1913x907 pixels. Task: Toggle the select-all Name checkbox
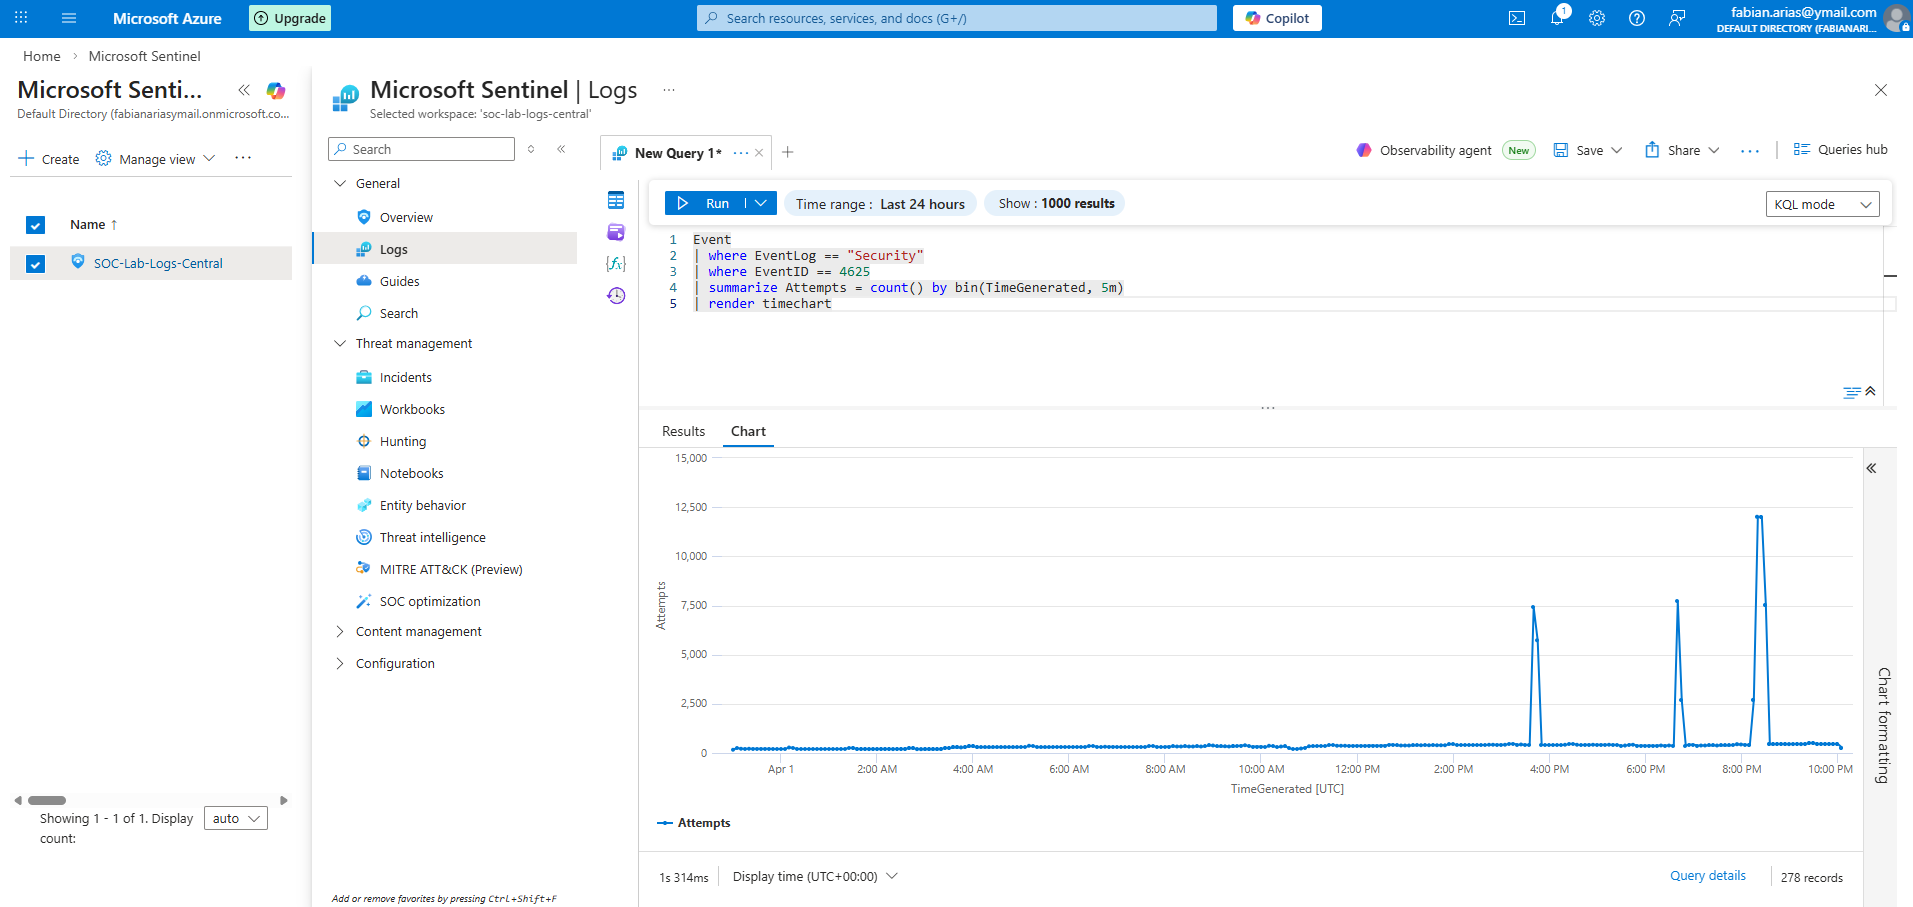(x=36, y=225)
